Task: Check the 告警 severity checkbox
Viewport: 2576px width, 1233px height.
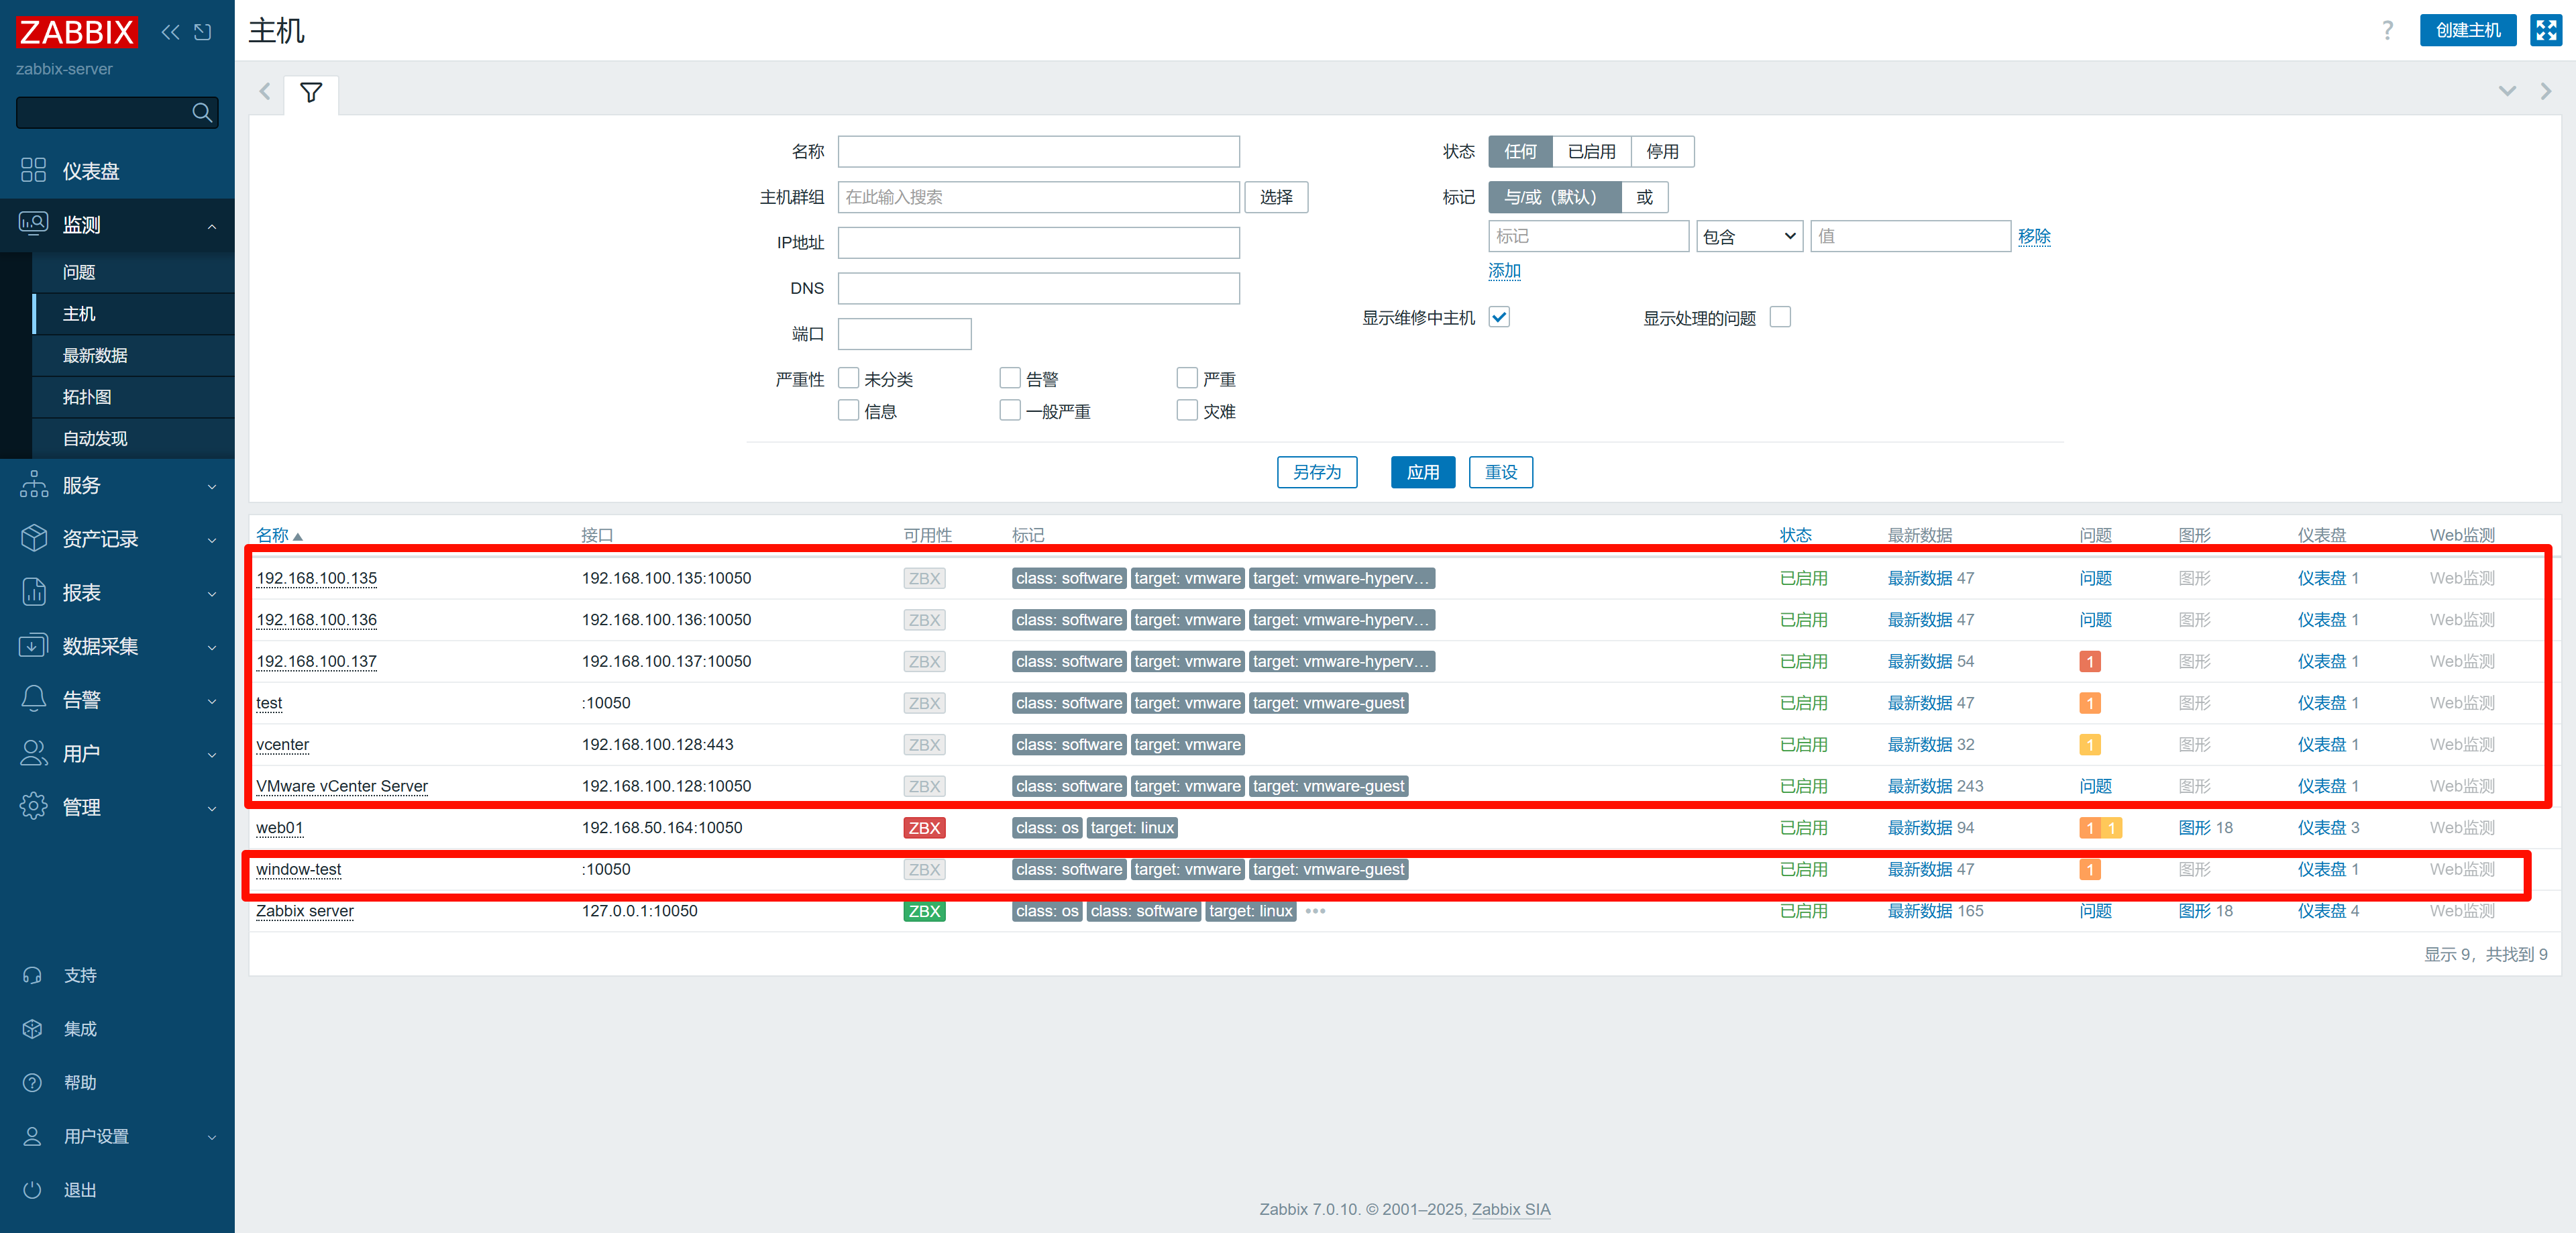Action: pyautogui.click(x=1010, y=378)
